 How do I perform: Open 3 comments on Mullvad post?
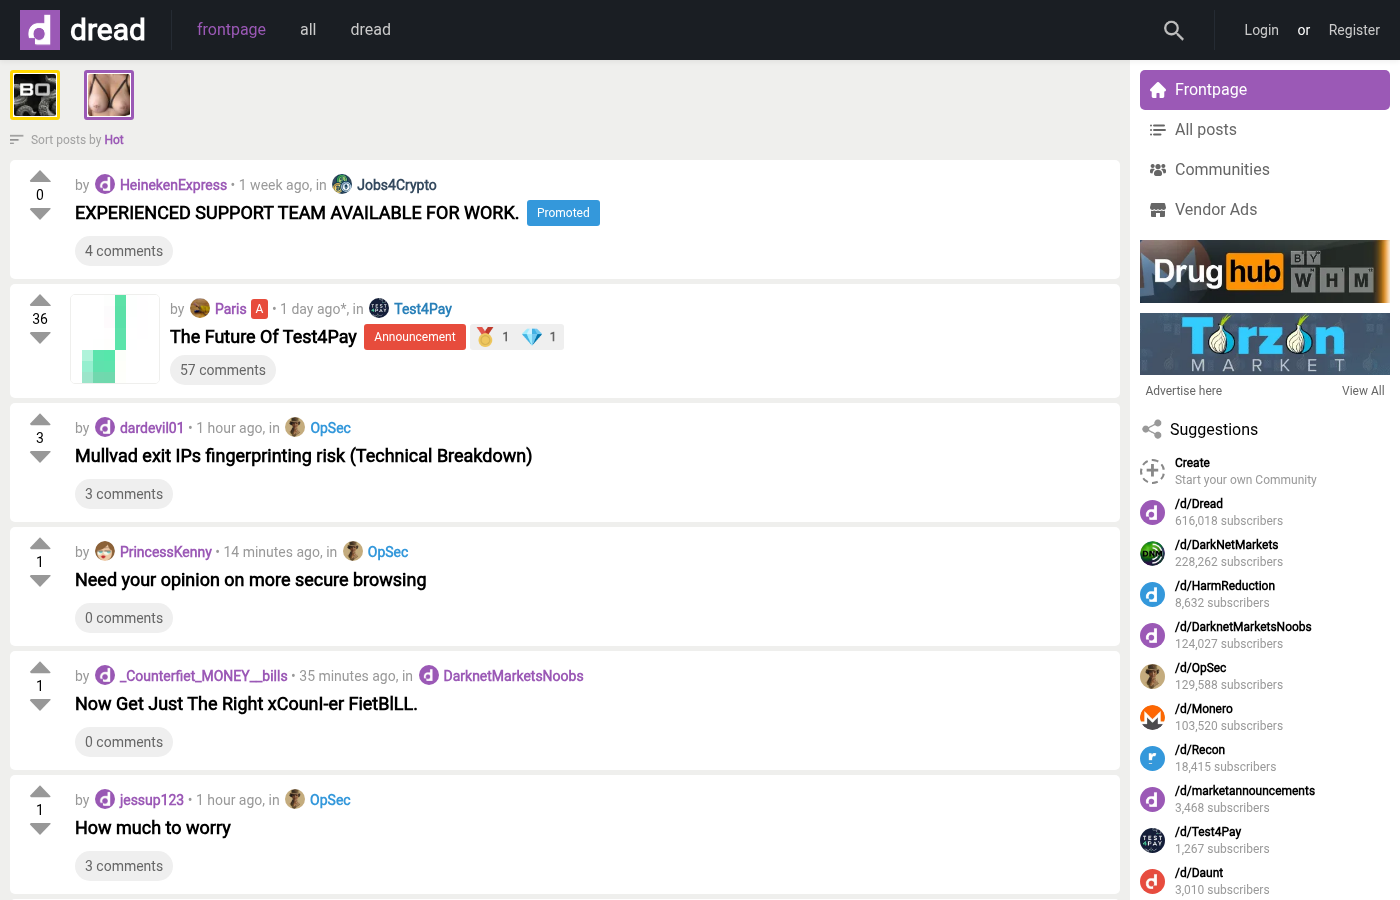(x=124, y=494)
